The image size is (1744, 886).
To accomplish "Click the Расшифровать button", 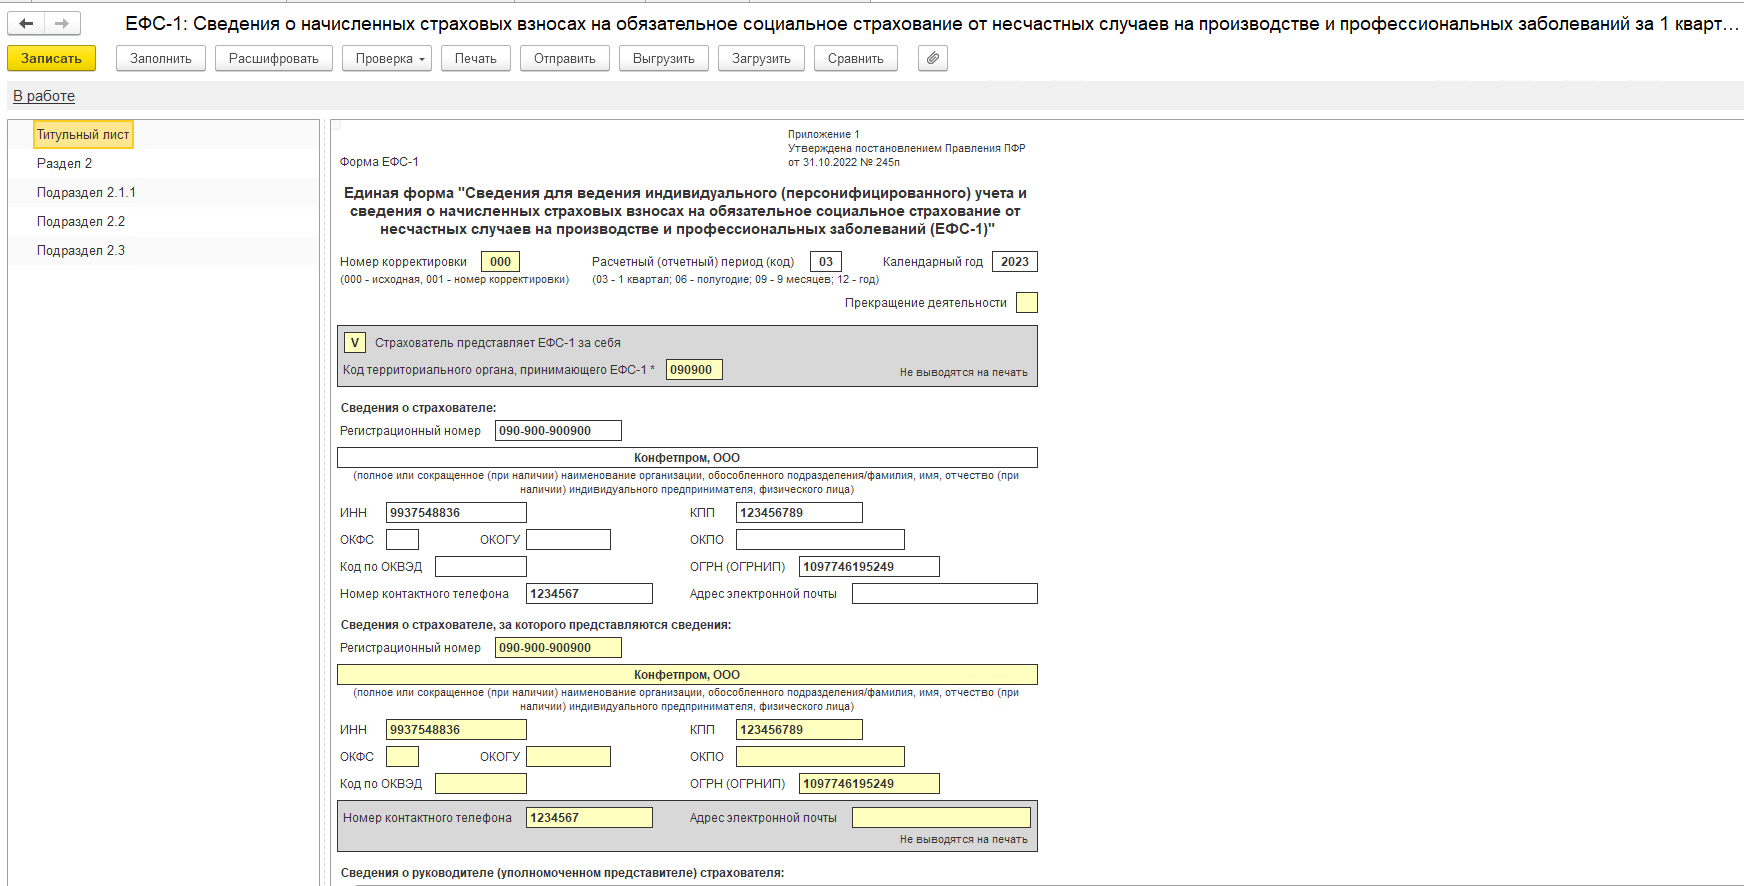I will pos(273,59).
